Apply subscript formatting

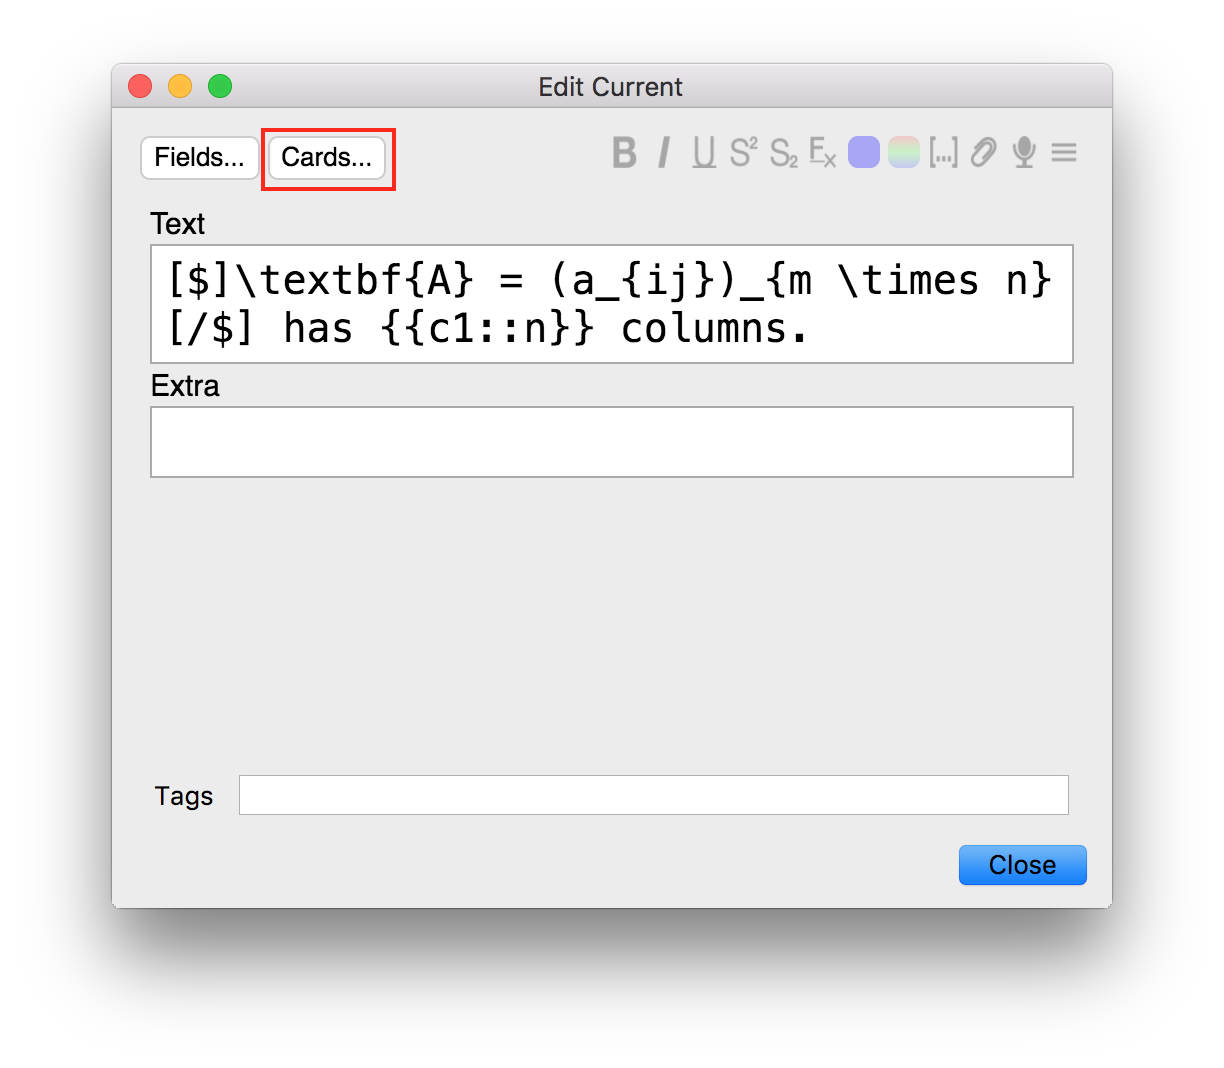[783, 153]
